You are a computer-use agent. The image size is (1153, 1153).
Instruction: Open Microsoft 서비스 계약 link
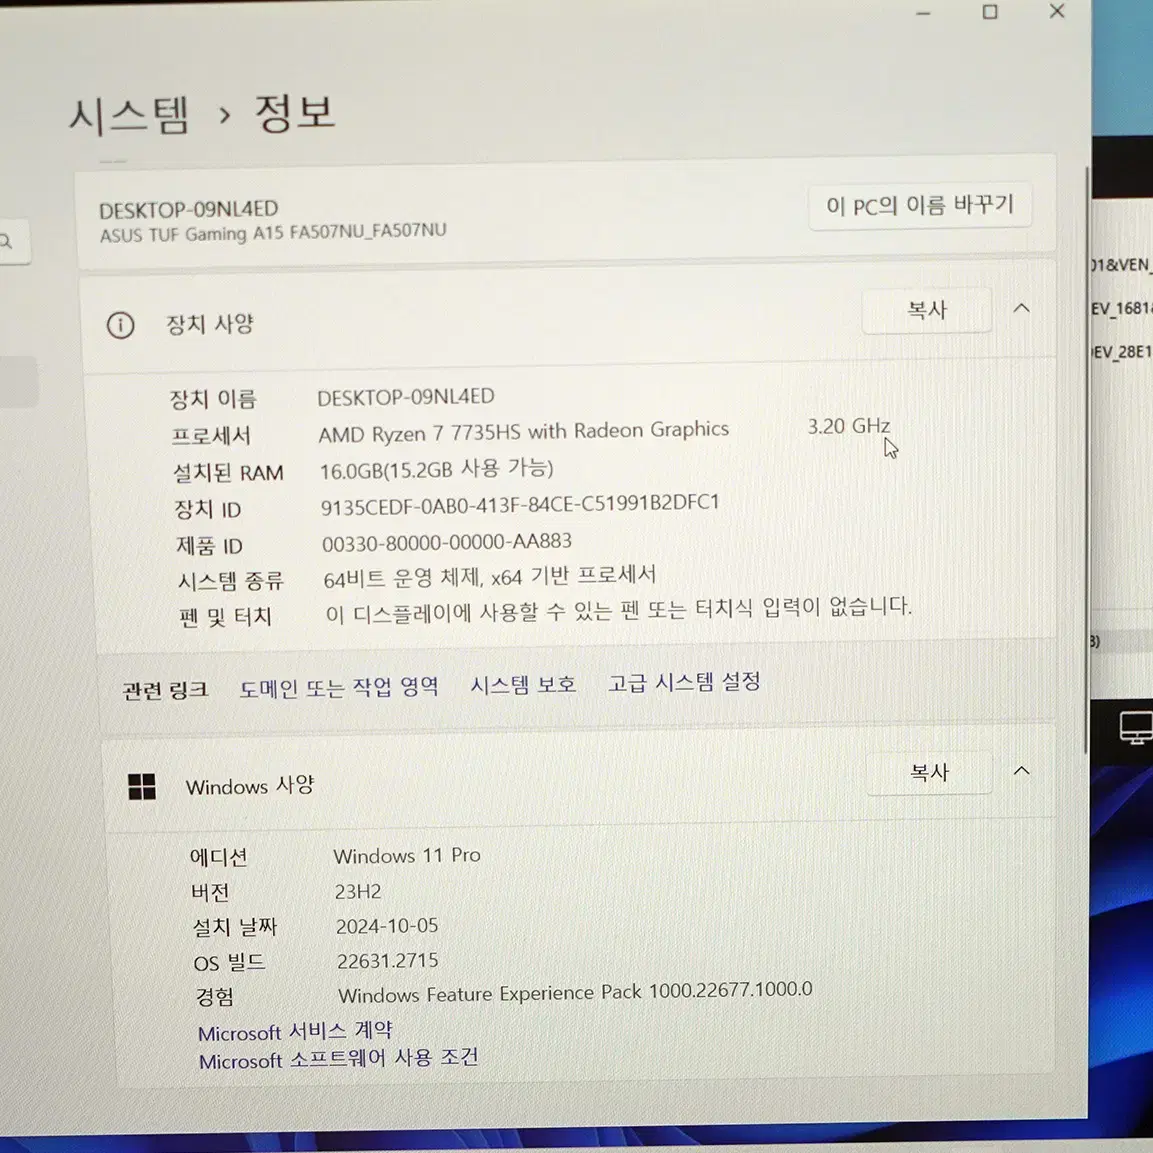click(295, 1031)
